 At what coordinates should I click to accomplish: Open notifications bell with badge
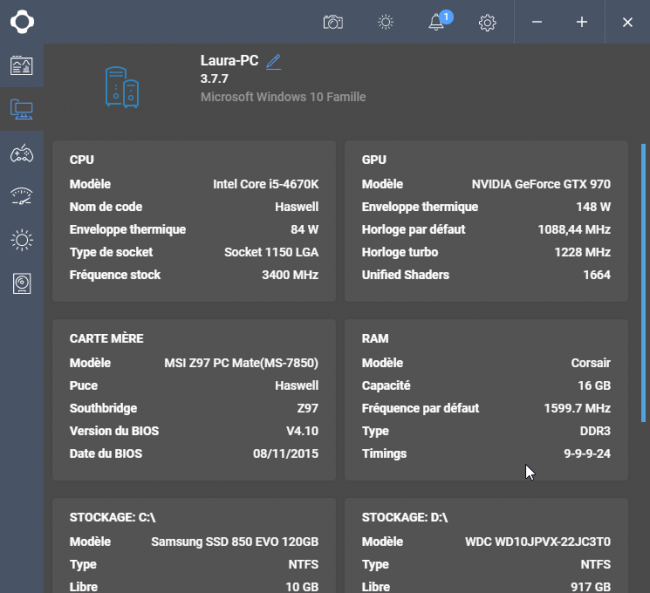(439, 21)
